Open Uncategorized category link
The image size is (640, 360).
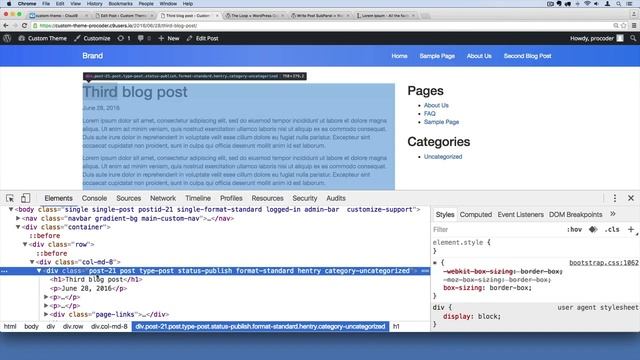(443, 157)
